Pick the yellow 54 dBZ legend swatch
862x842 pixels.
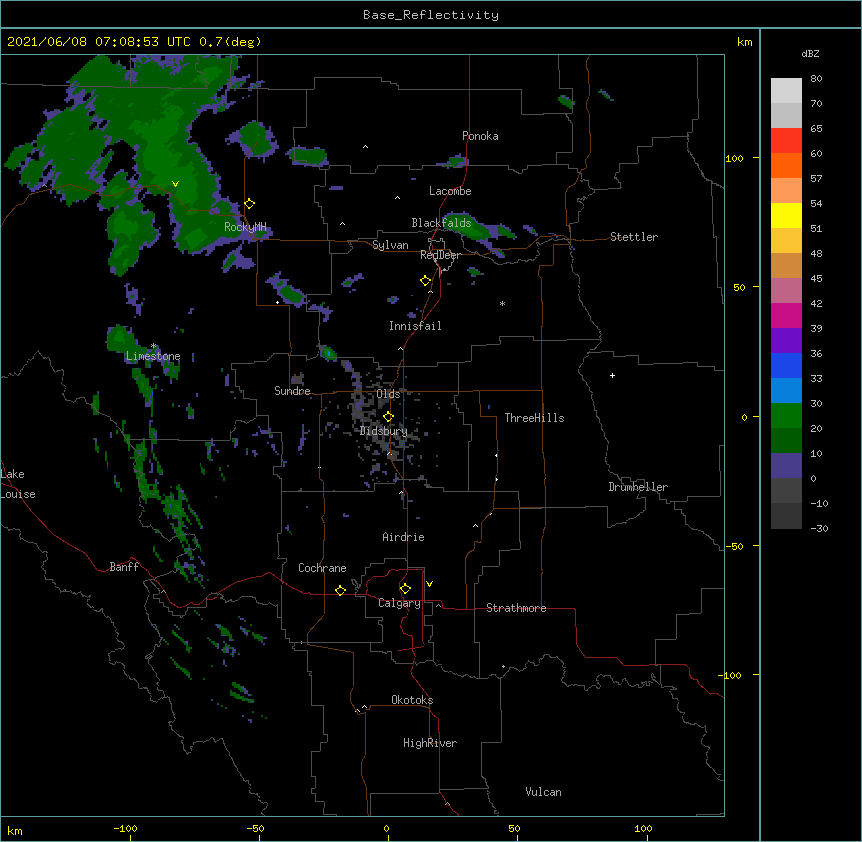pyautogui.click(x=786, y=215)
